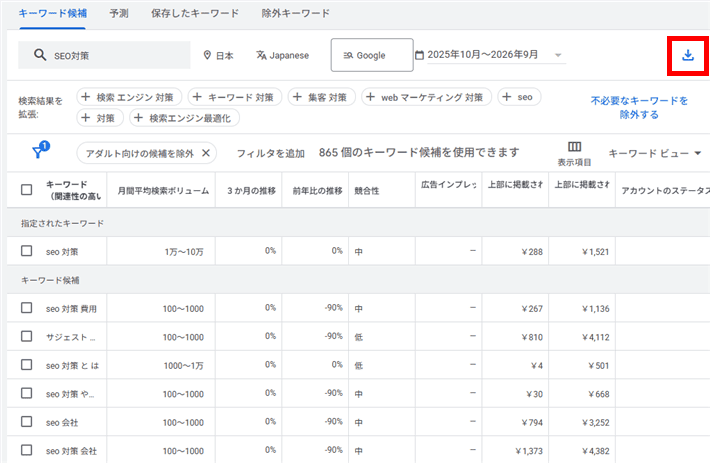Open 保存したキーワード tab
The image size is (710, 463).
(195, 14)
